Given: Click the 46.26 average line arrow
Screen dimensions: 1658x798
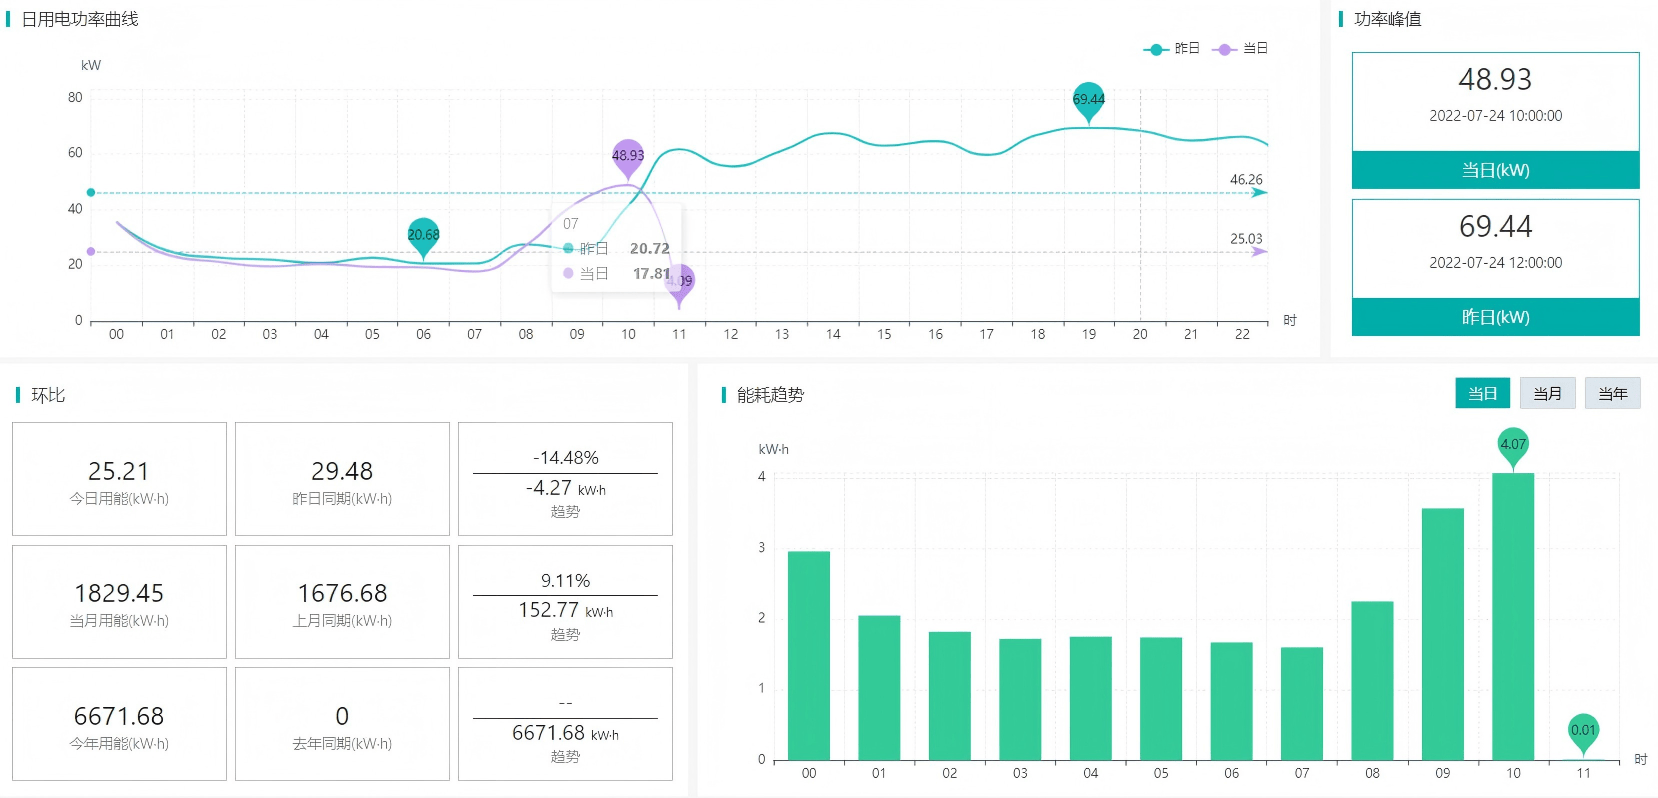Looking at the screenshot, I should (x=1260, y=192).
